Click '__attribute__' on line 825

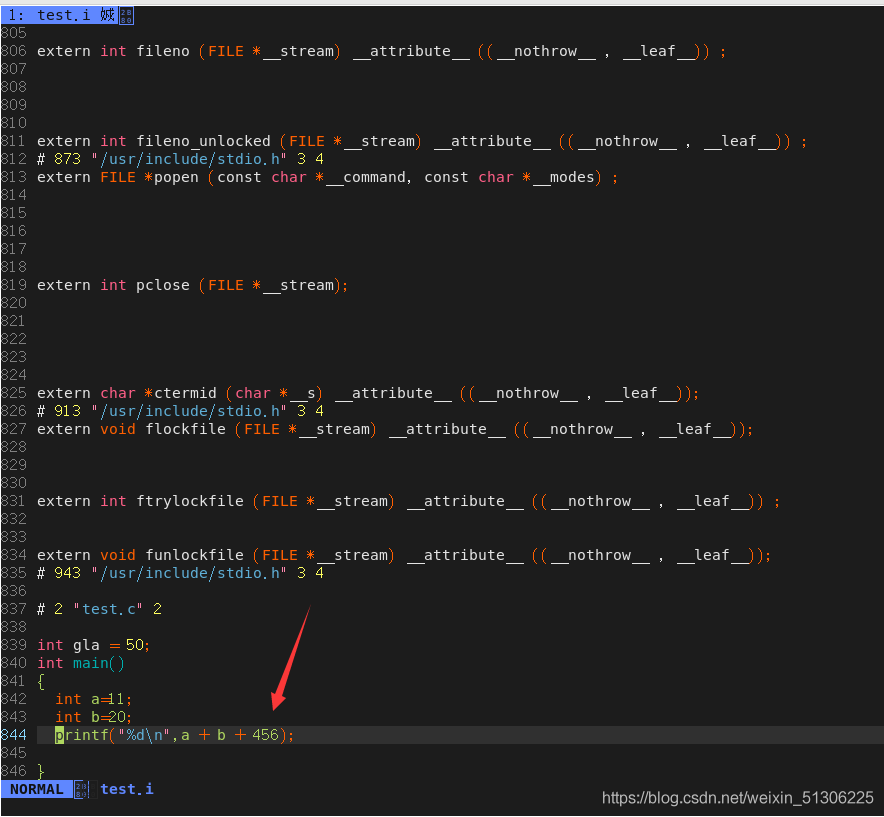pos(393,393)
